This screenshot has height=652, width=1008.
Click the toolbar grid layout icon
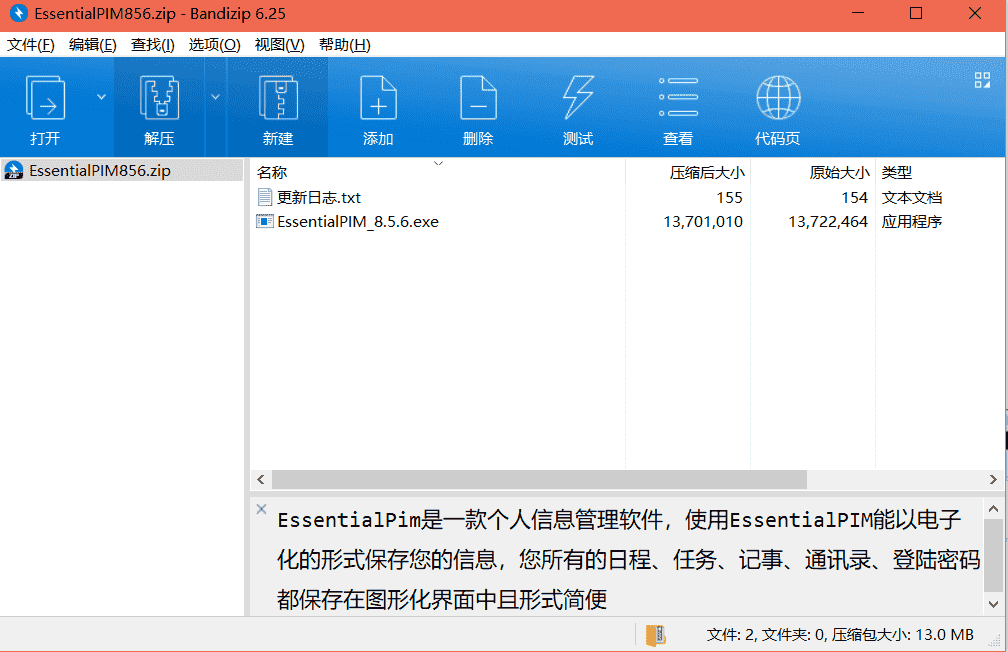(x=982, y=80)
